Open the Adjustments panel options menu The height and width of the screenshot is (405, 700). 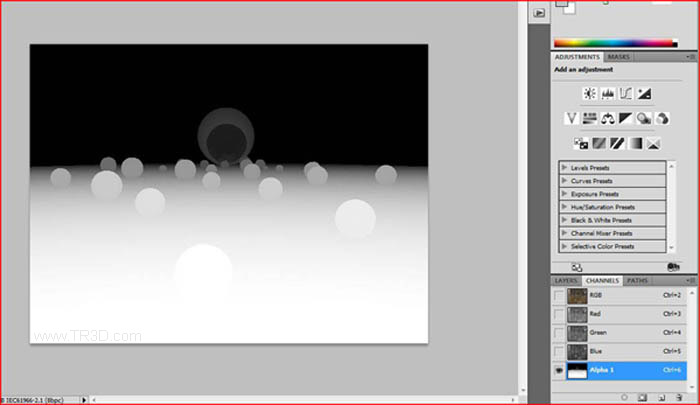pyautogui.click(x=690, y=57)
